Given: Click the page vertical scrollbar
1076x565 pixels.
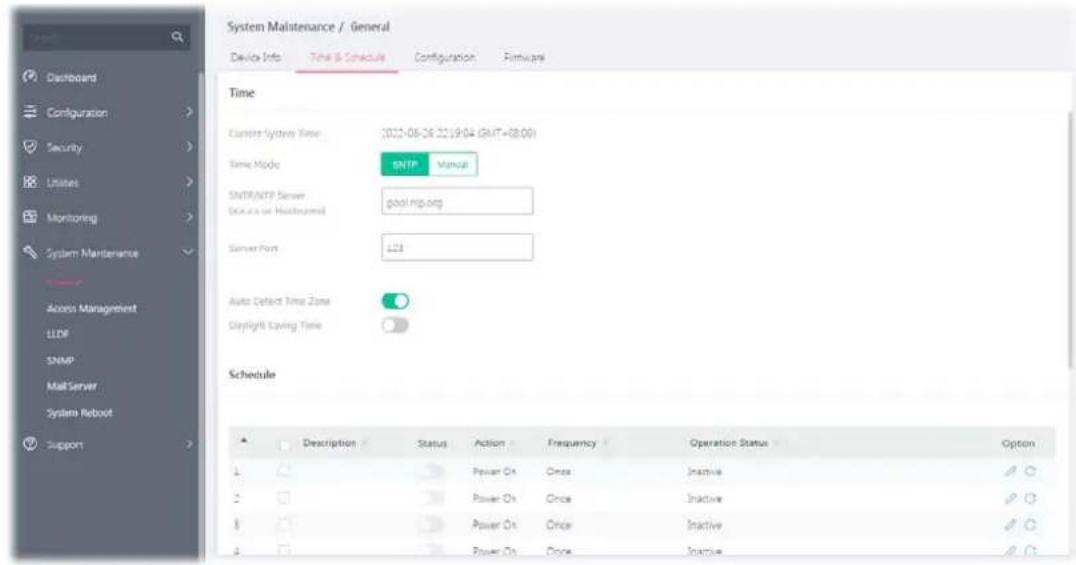Looking at the screenshot, I should tap(1072, 240).
